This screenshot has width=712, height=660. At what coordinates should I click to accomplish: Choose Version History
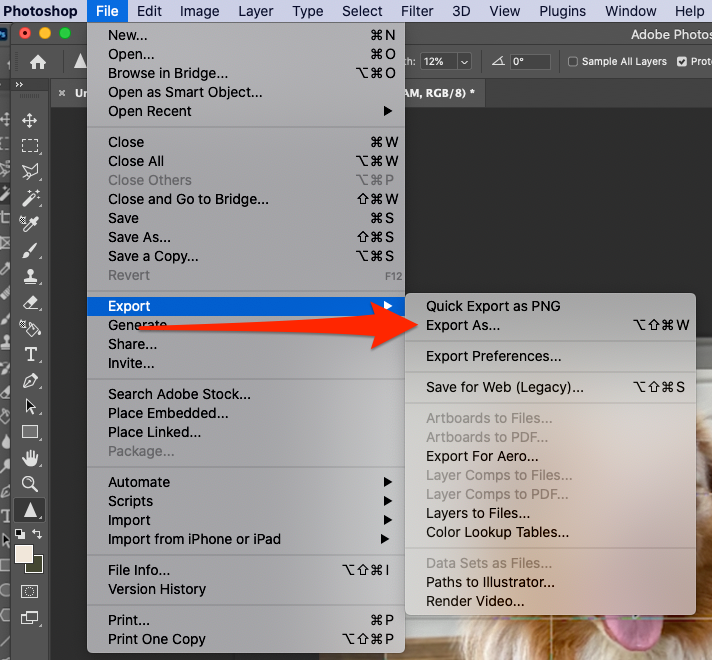(x=246, y=589)
